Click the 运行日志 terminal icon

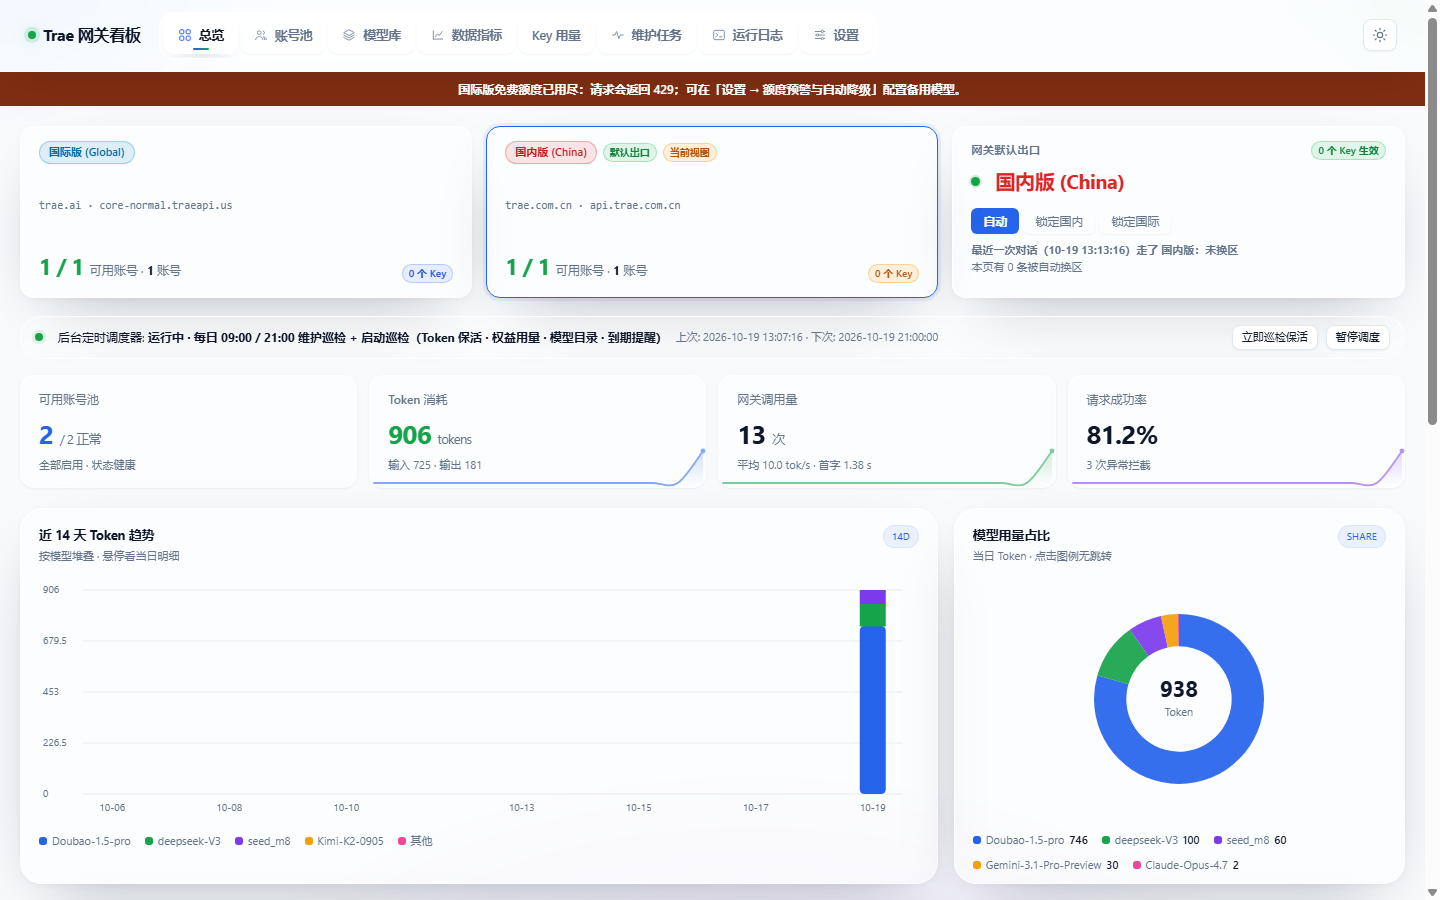coord(719,35)
